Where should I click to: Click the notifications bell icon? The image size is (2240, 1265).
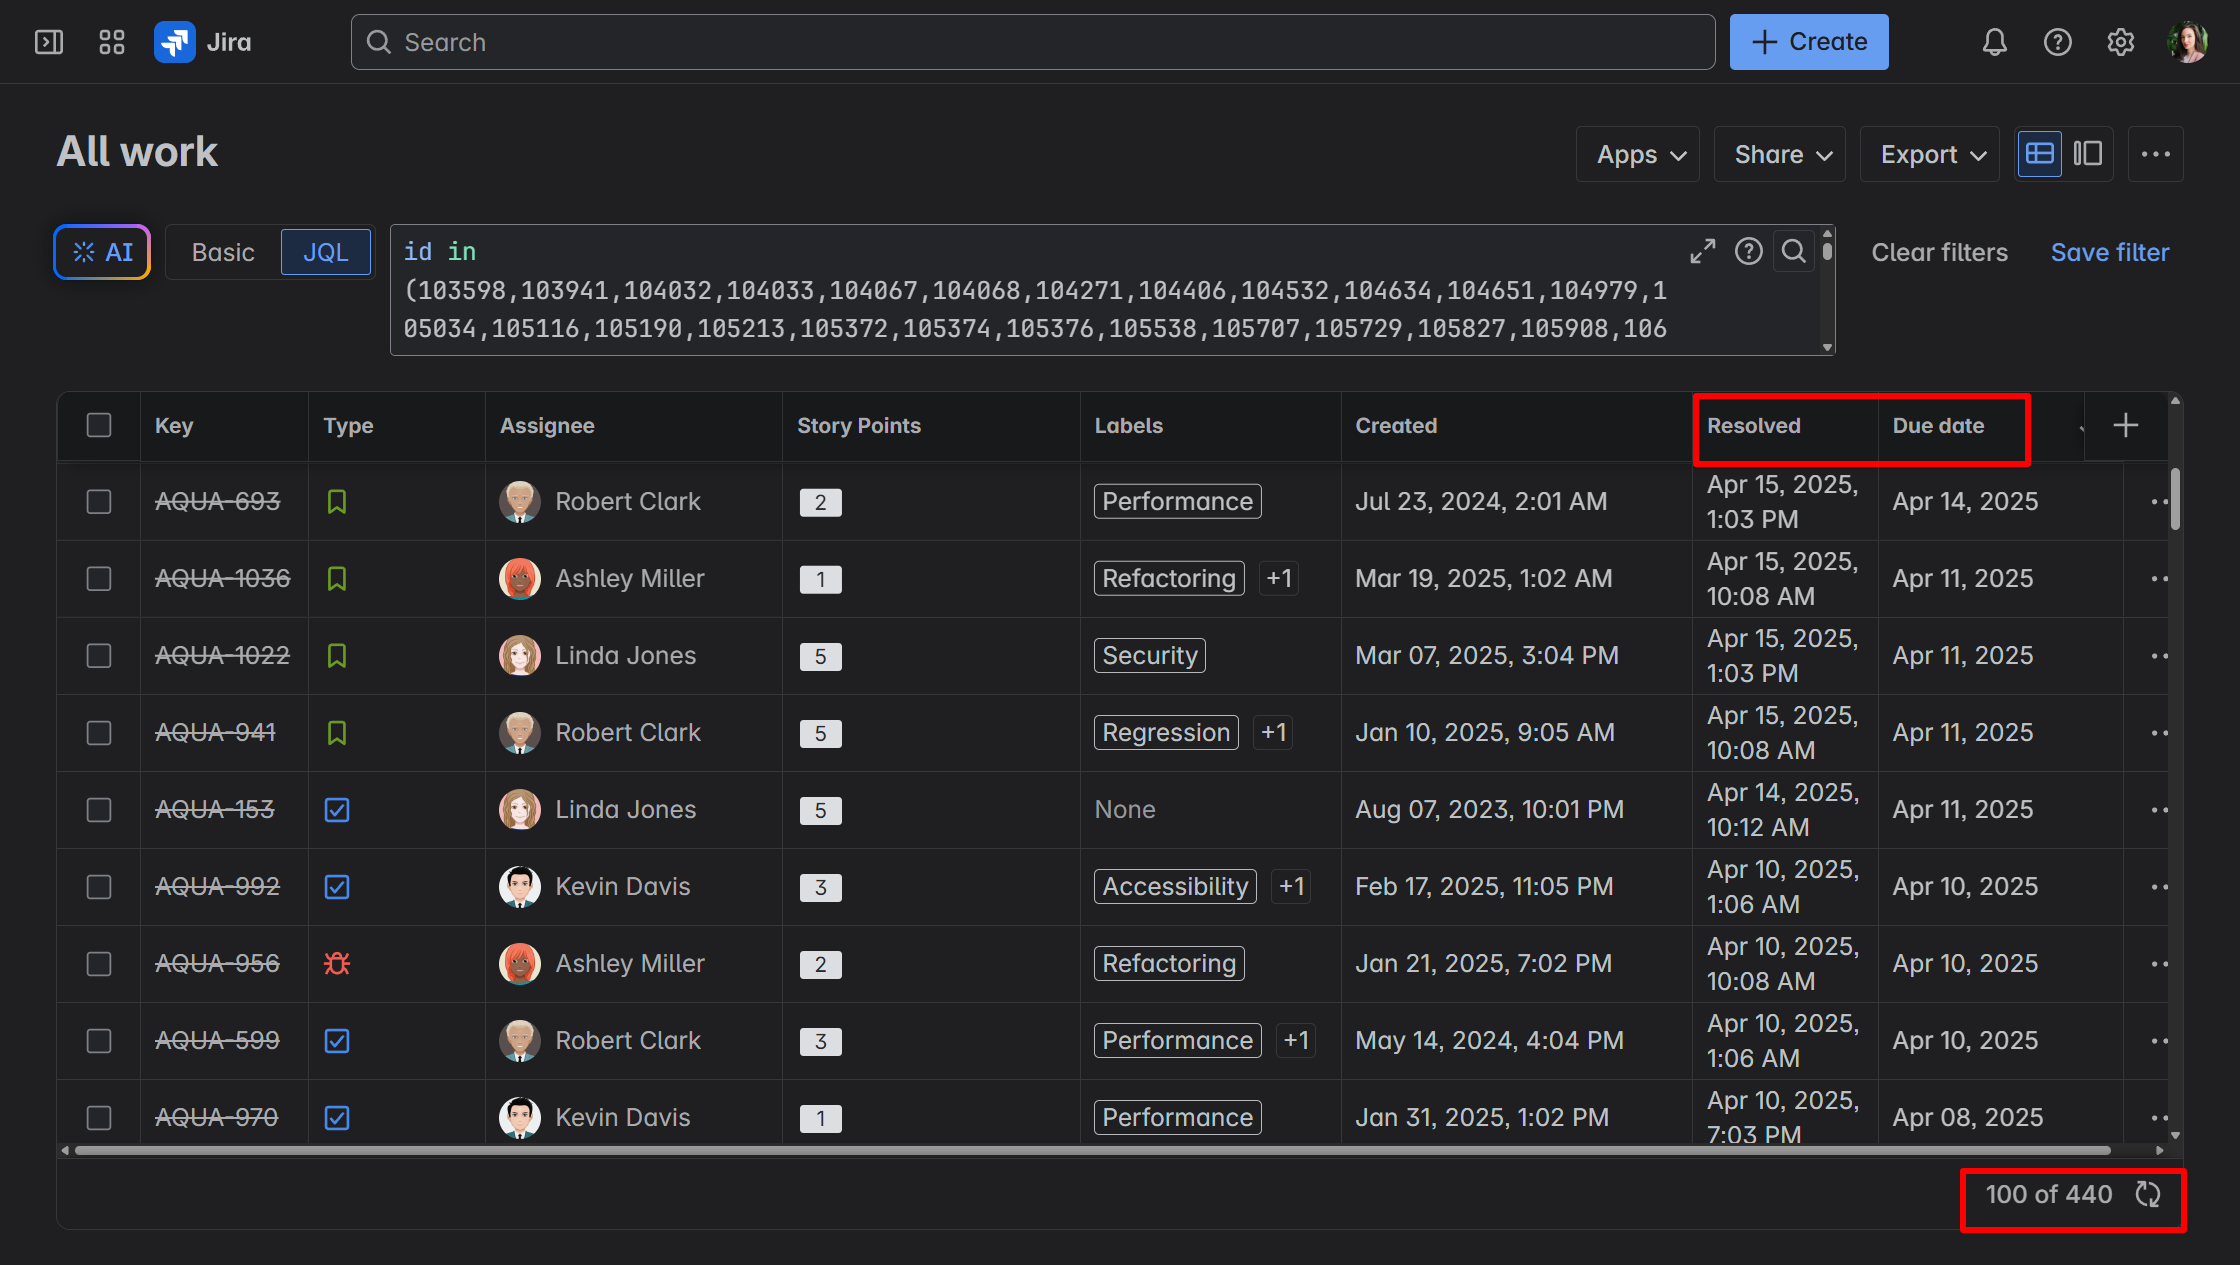1994,42
